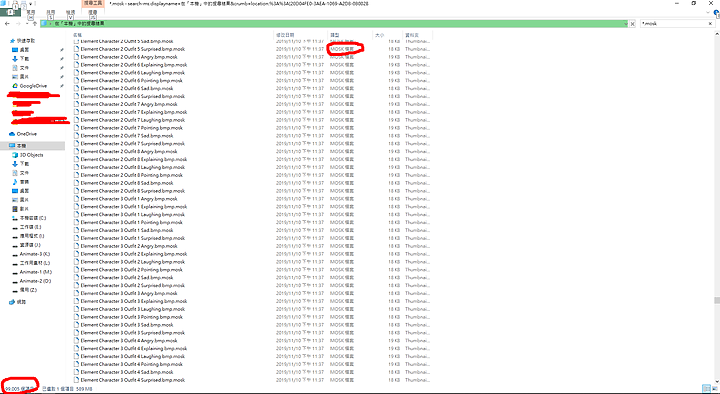The height and width of the screenshot is (394, 720).
Task: Go back with the Back arrow
Action: click(7, 23)
